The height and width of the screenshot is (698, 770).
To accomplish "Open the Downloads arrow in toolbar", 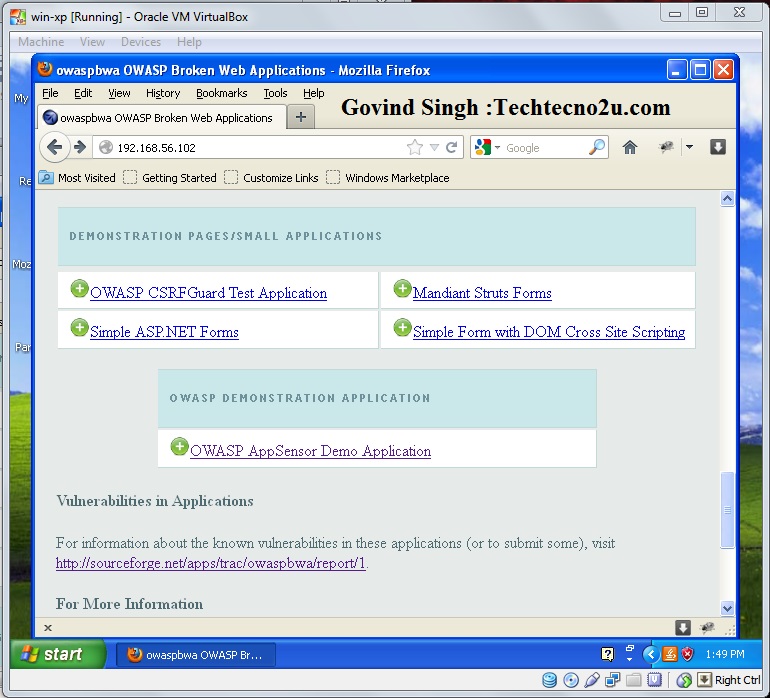I will pos(717,147).
